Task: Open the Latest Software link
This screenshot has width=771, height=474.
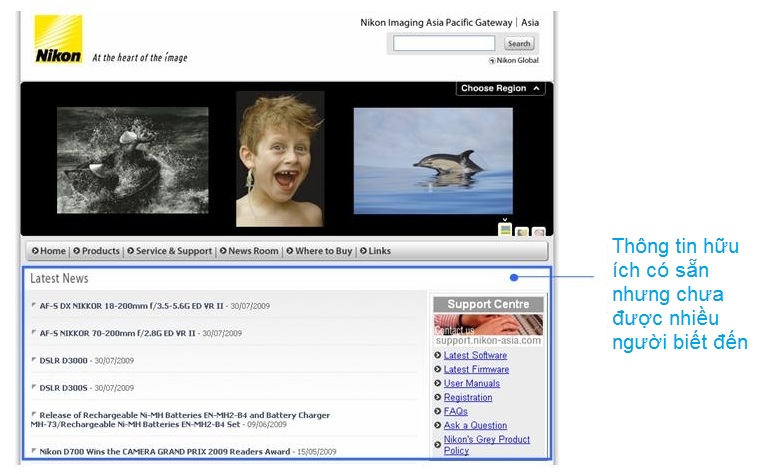Action: (x=475, y=355)
